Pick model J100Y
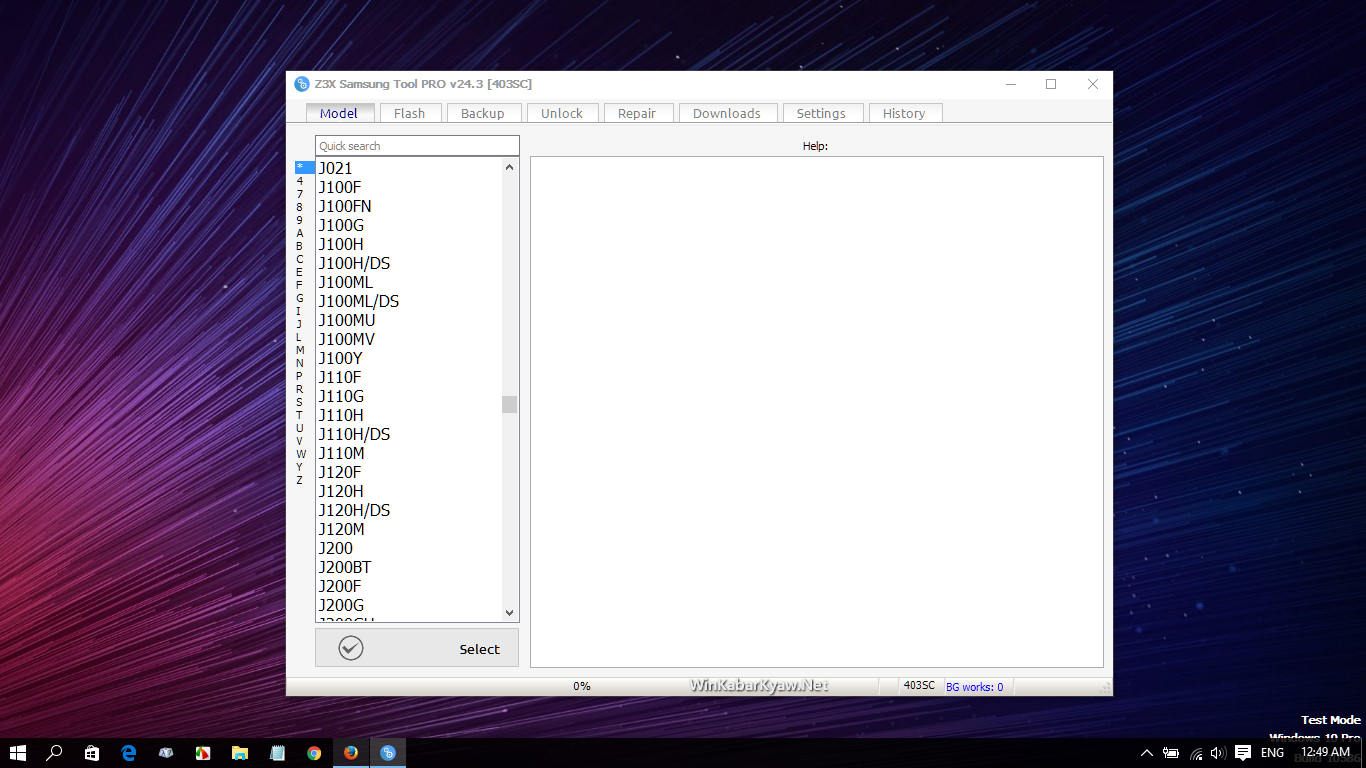Viewport: 1366px width, 768px height. (341, 358)
